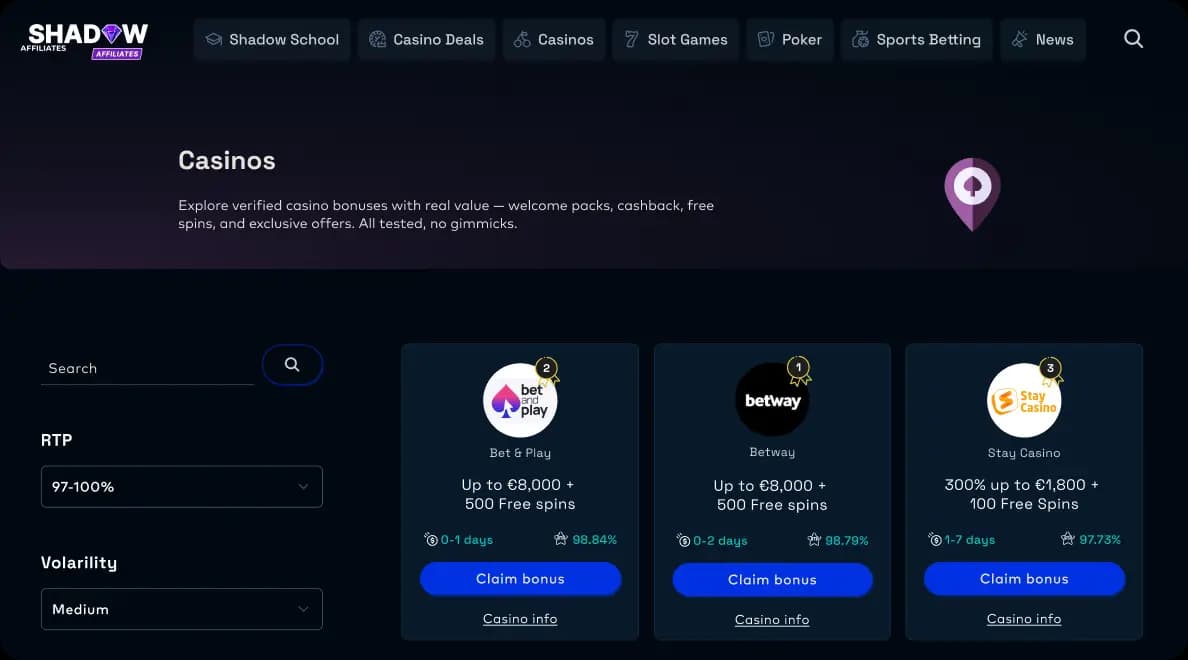Open the News menu item
Screen dimensions: 1188x660
coord(1043,39)
